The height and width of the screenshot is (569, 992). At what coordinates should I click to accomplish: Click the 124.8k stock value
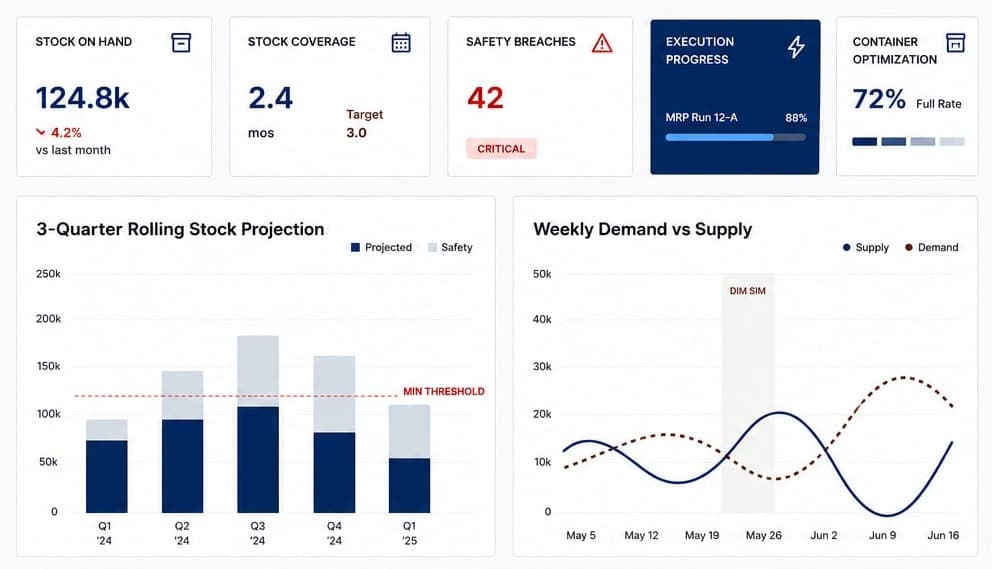[x=82, y=98]
